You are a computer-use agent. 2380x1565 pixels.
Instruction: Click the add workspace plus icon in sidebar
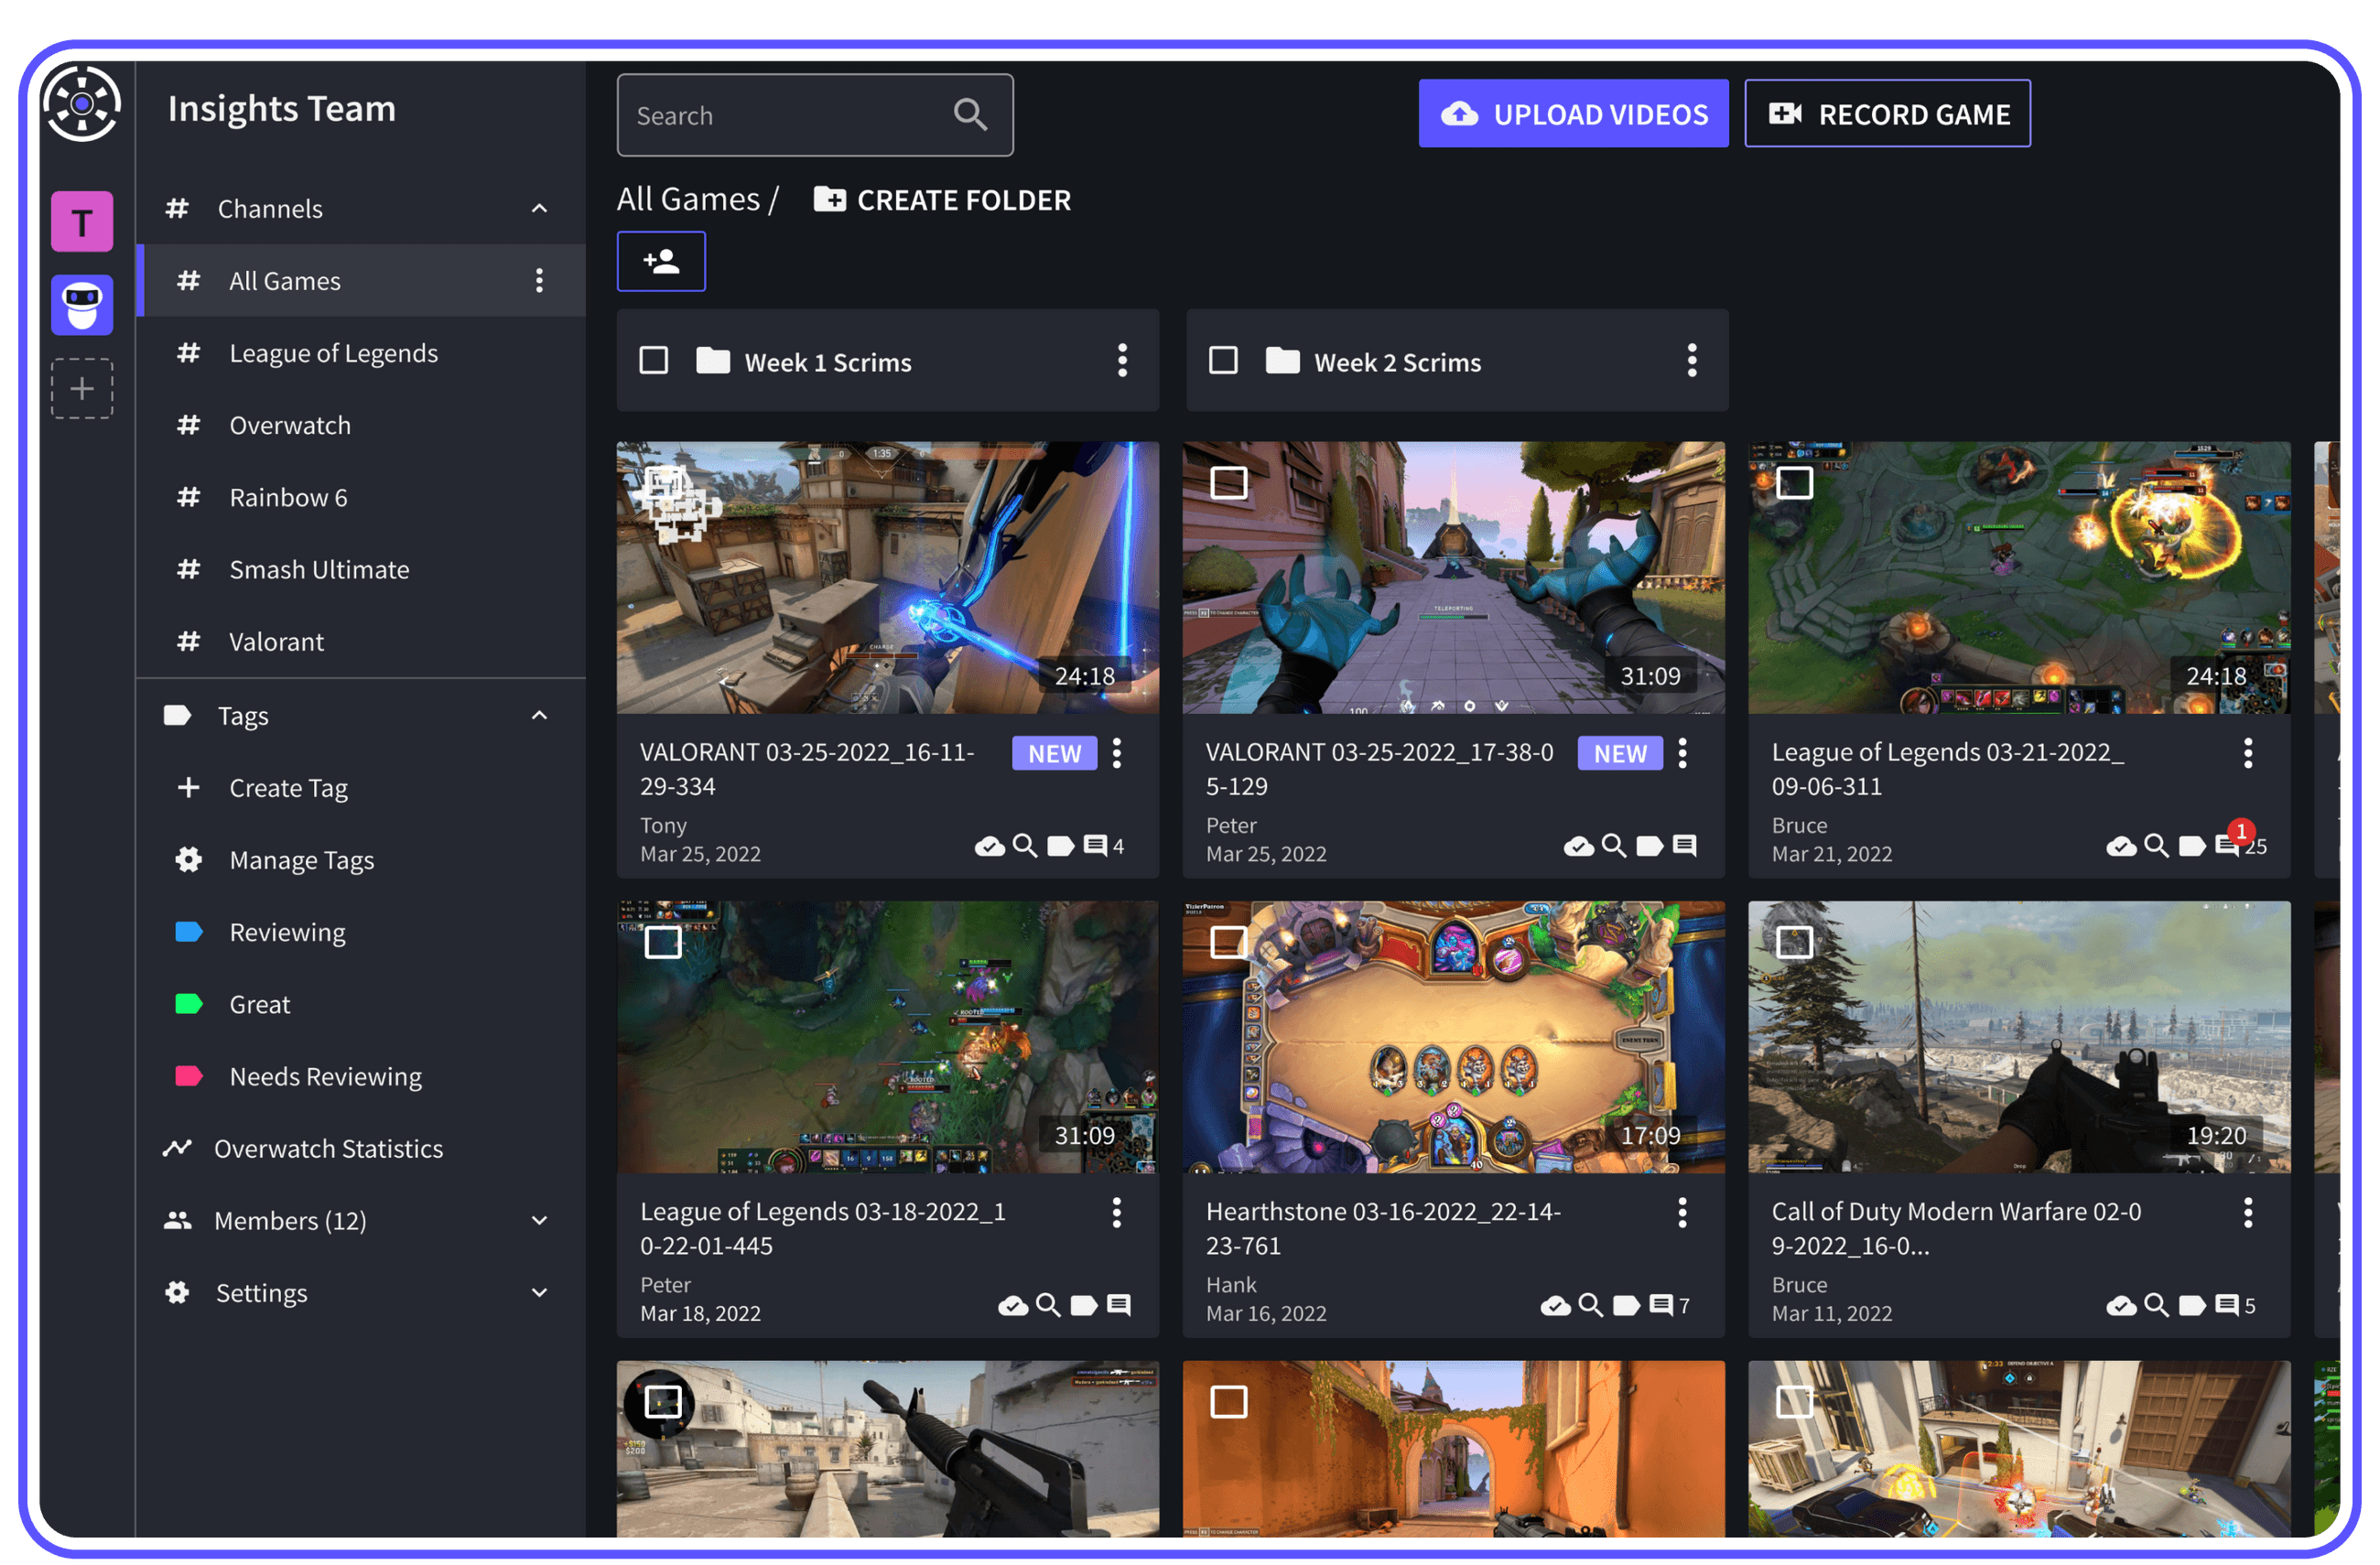pyautogui.click(x=81, y=389)
